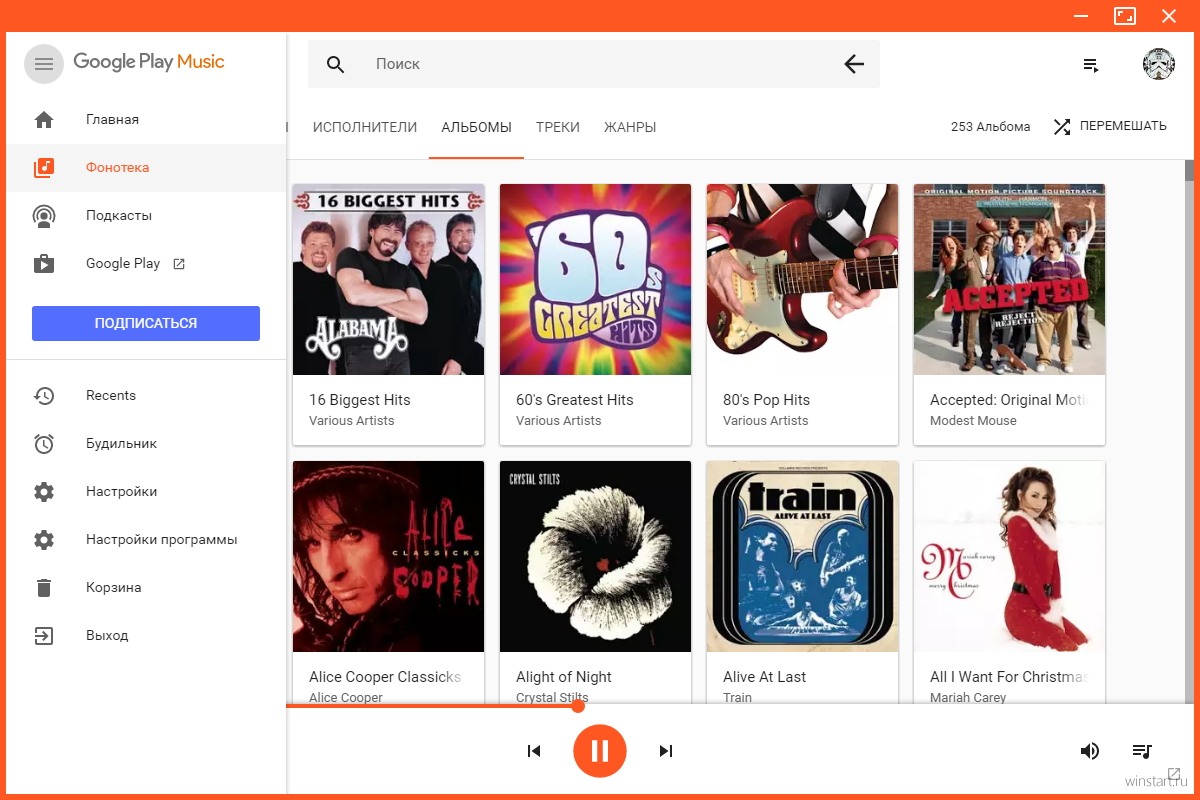Skip to next track
1200x800 pixels.
pos(666,751)
